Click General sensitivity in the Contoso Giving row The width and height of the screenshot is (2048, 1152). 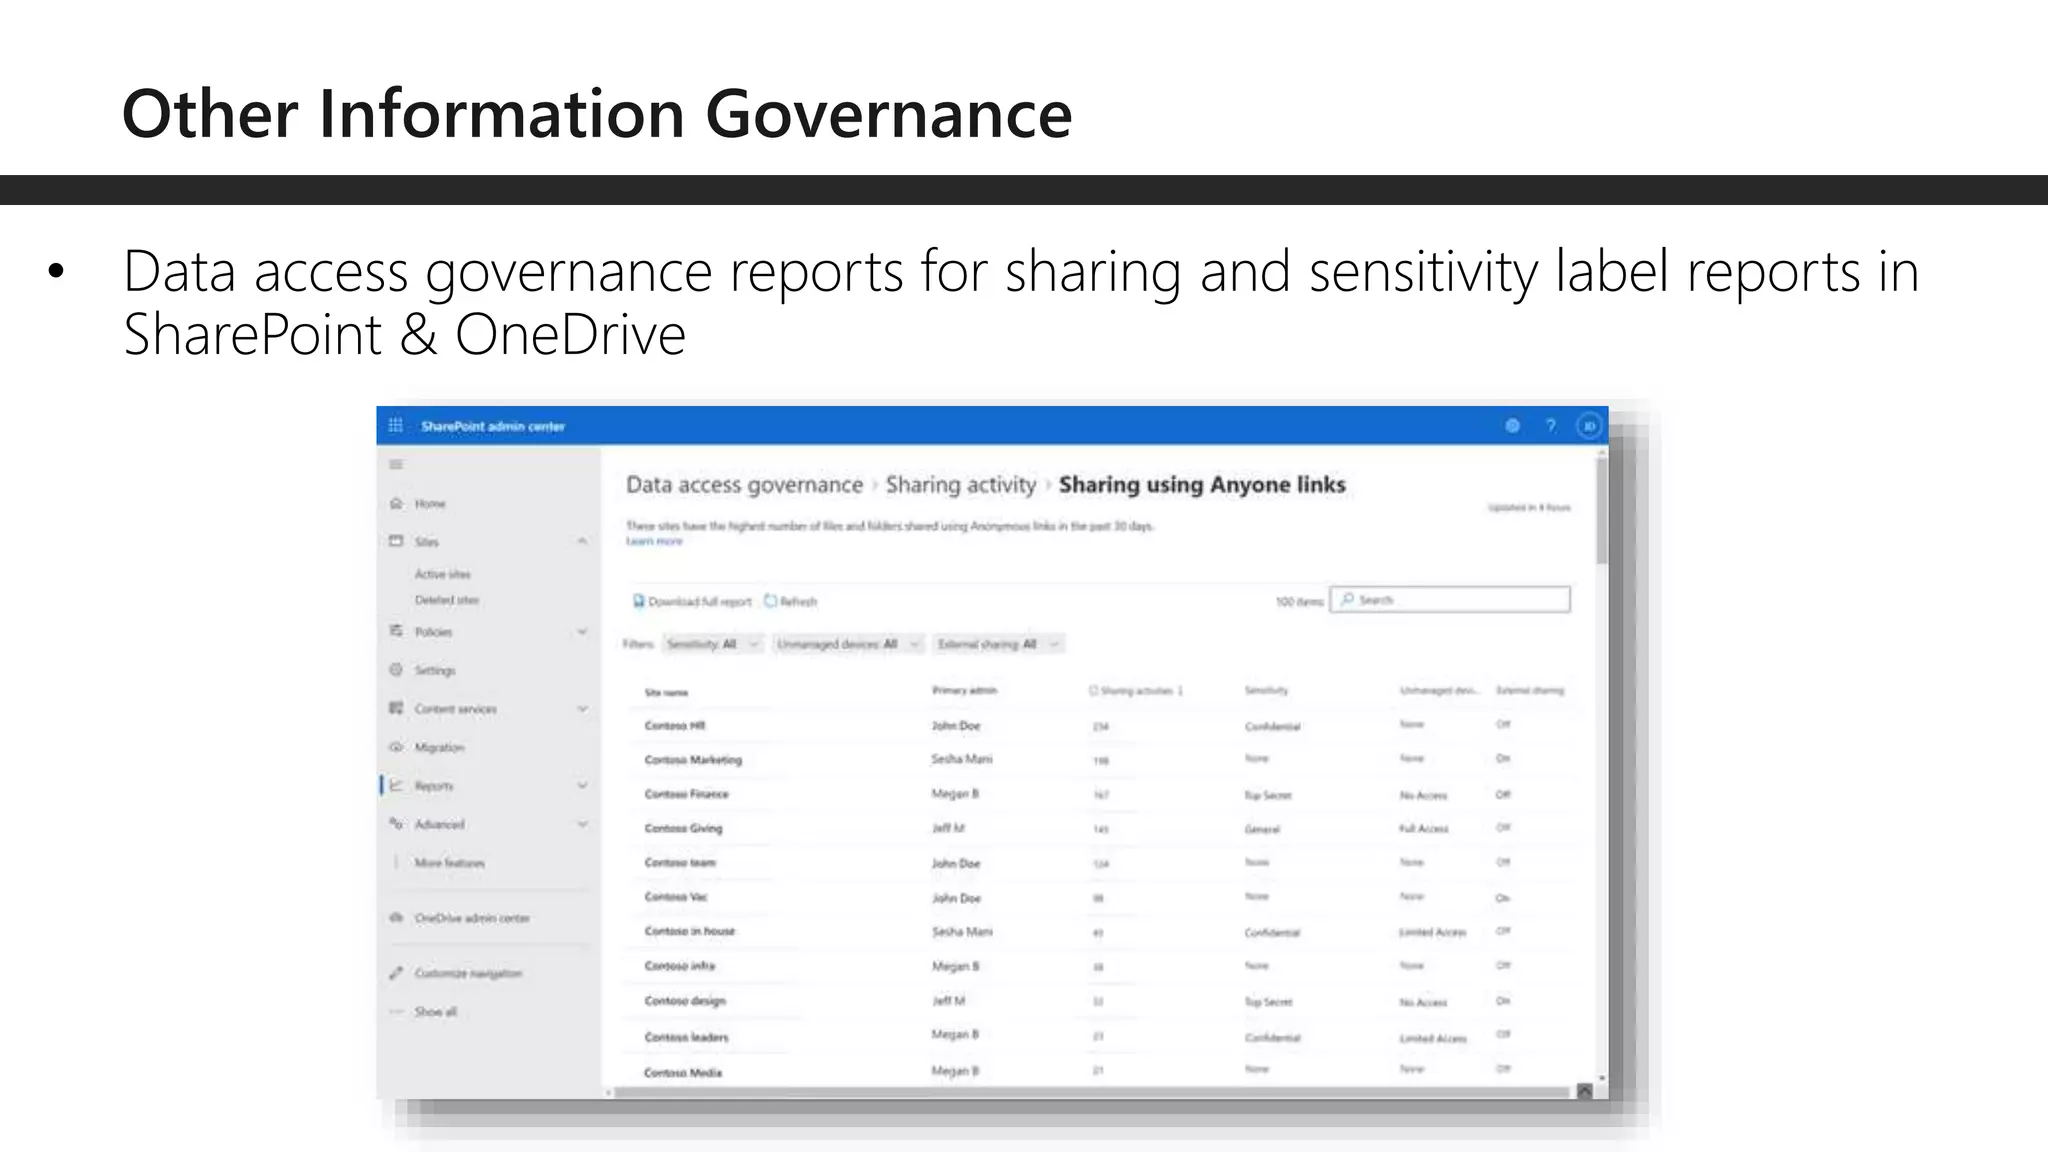tap(1262, 829)
